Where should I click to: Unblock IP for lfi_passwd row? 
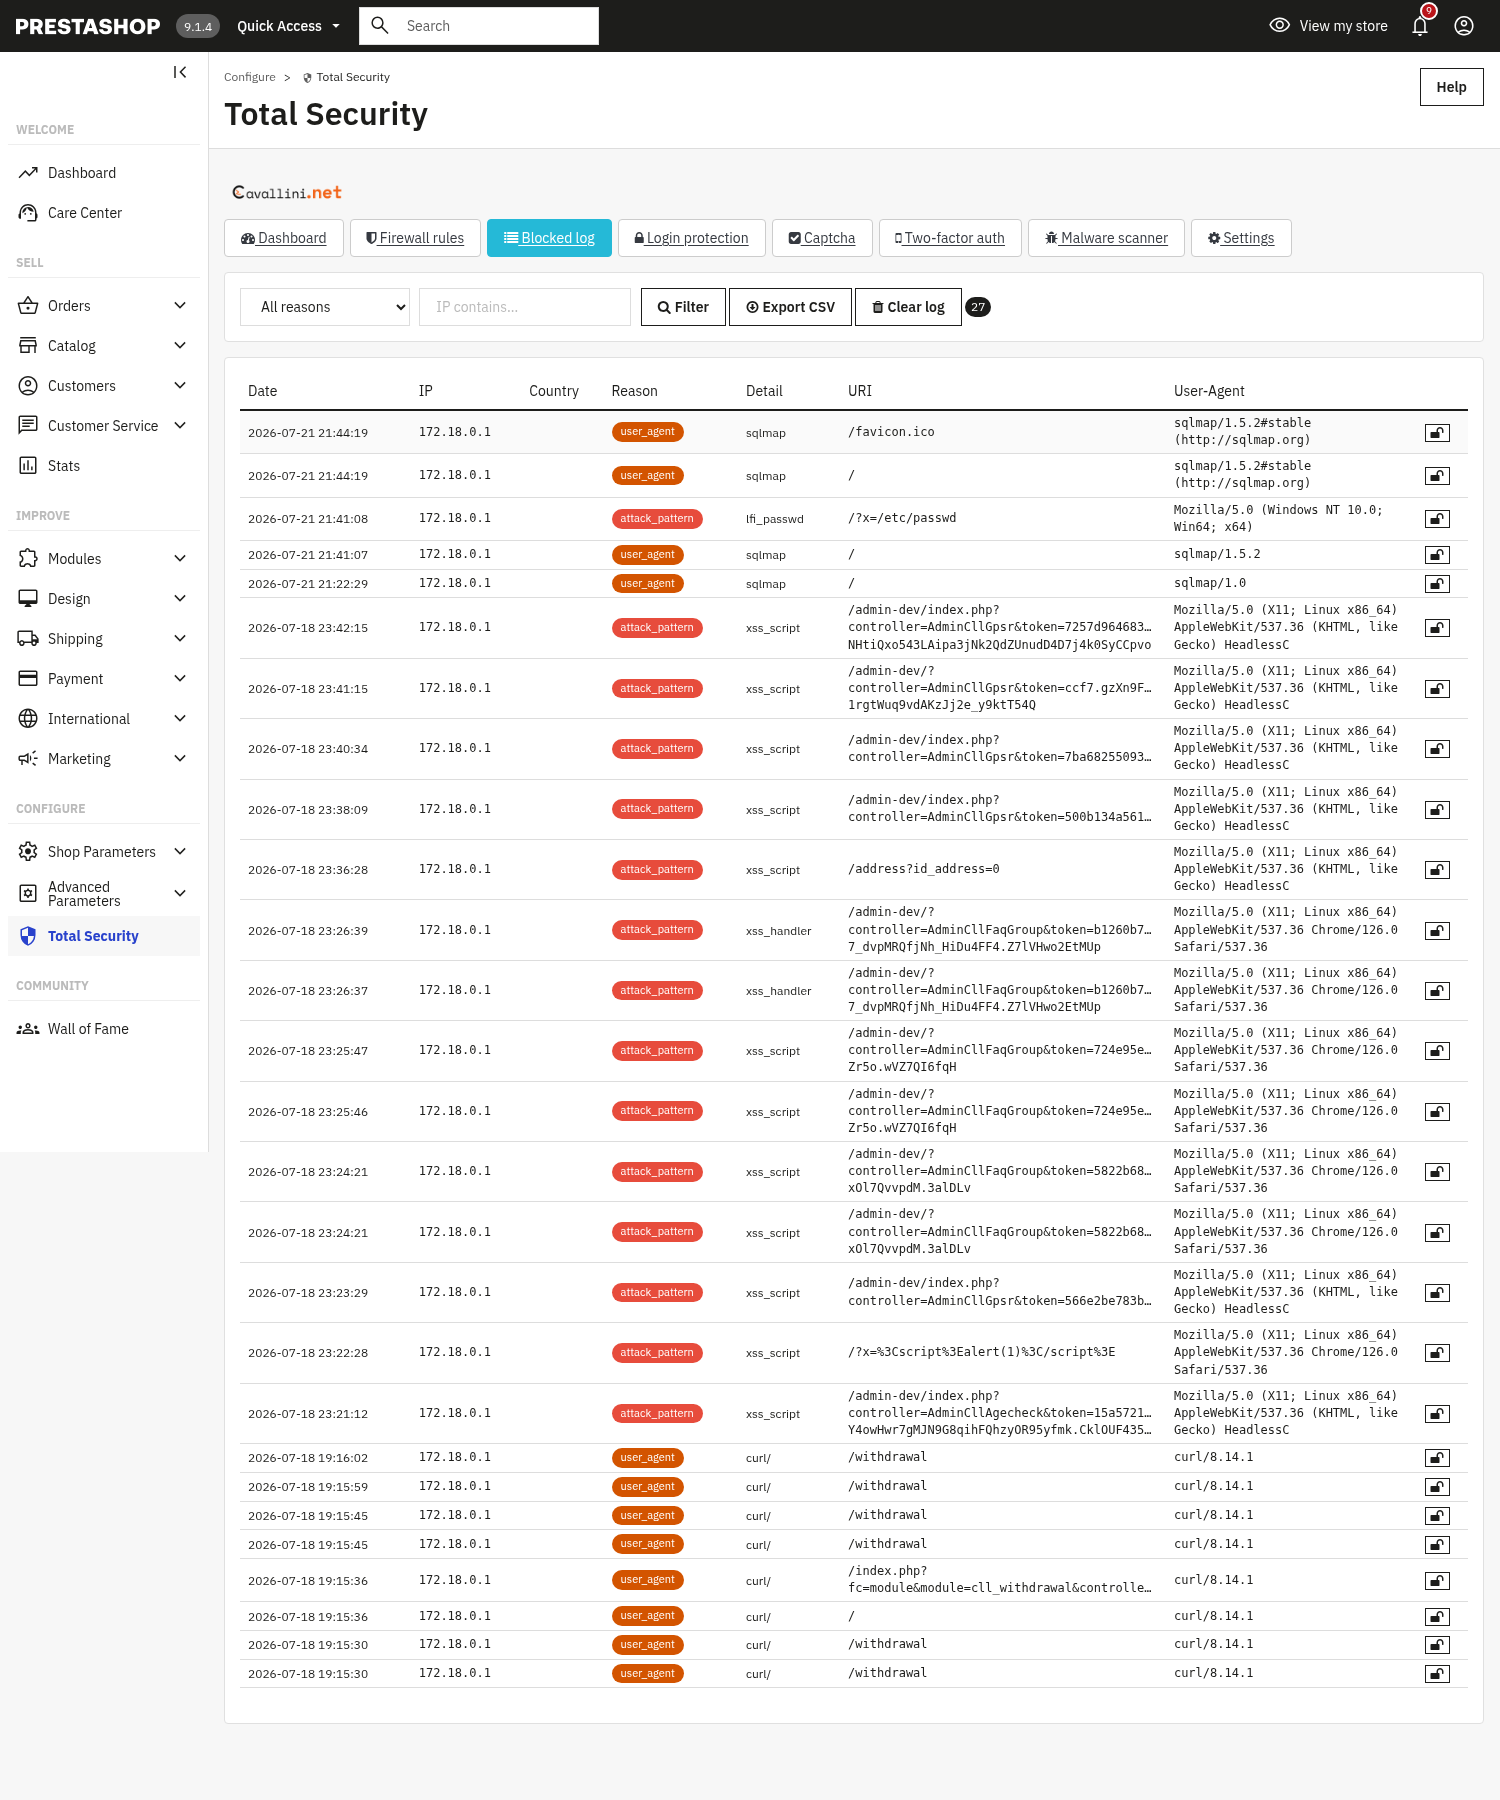(1437, 519)
